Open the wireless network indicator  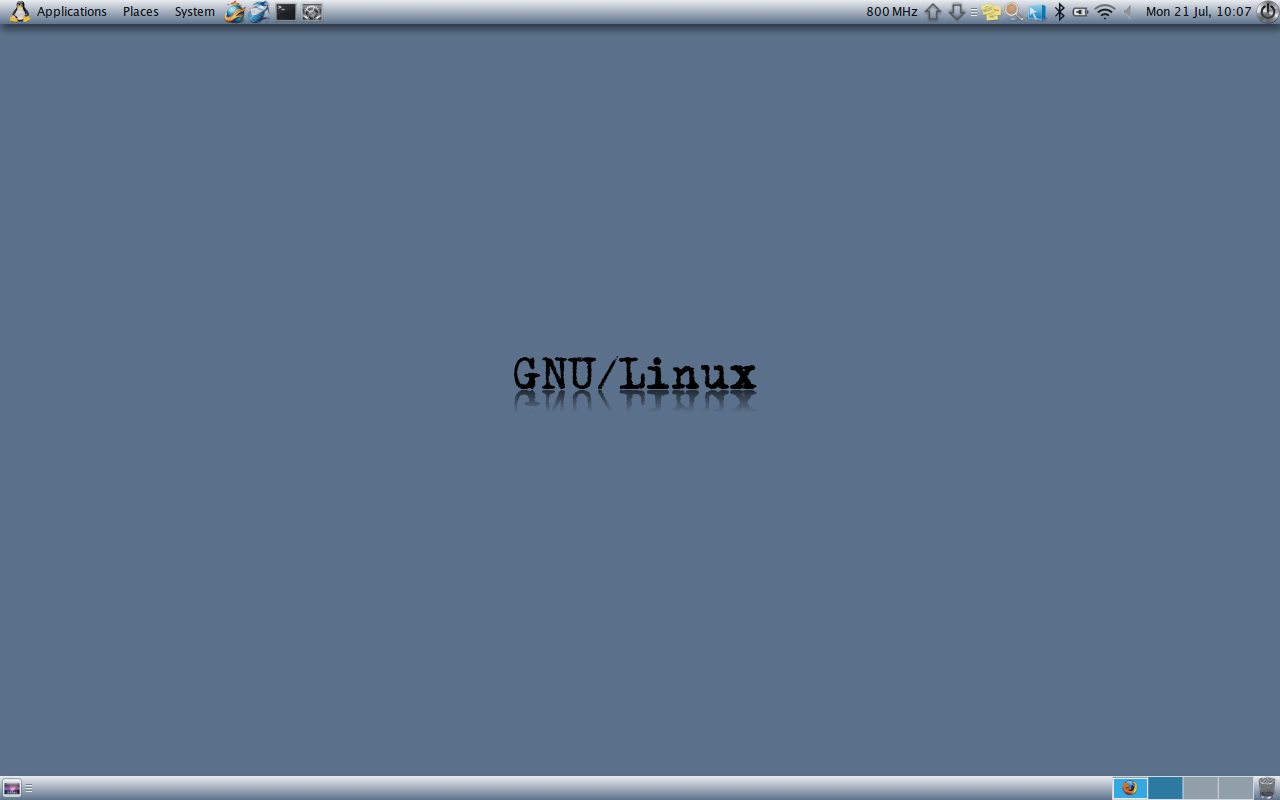click(1105, 12)
